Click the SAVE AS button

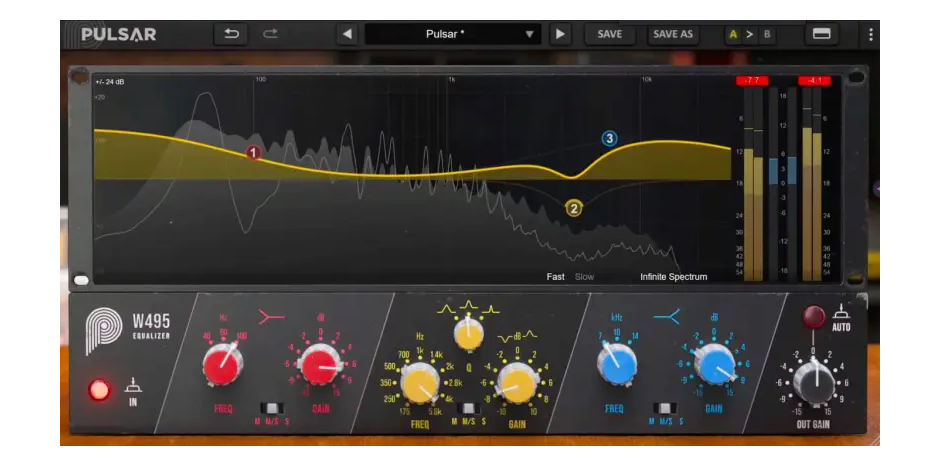673,34
